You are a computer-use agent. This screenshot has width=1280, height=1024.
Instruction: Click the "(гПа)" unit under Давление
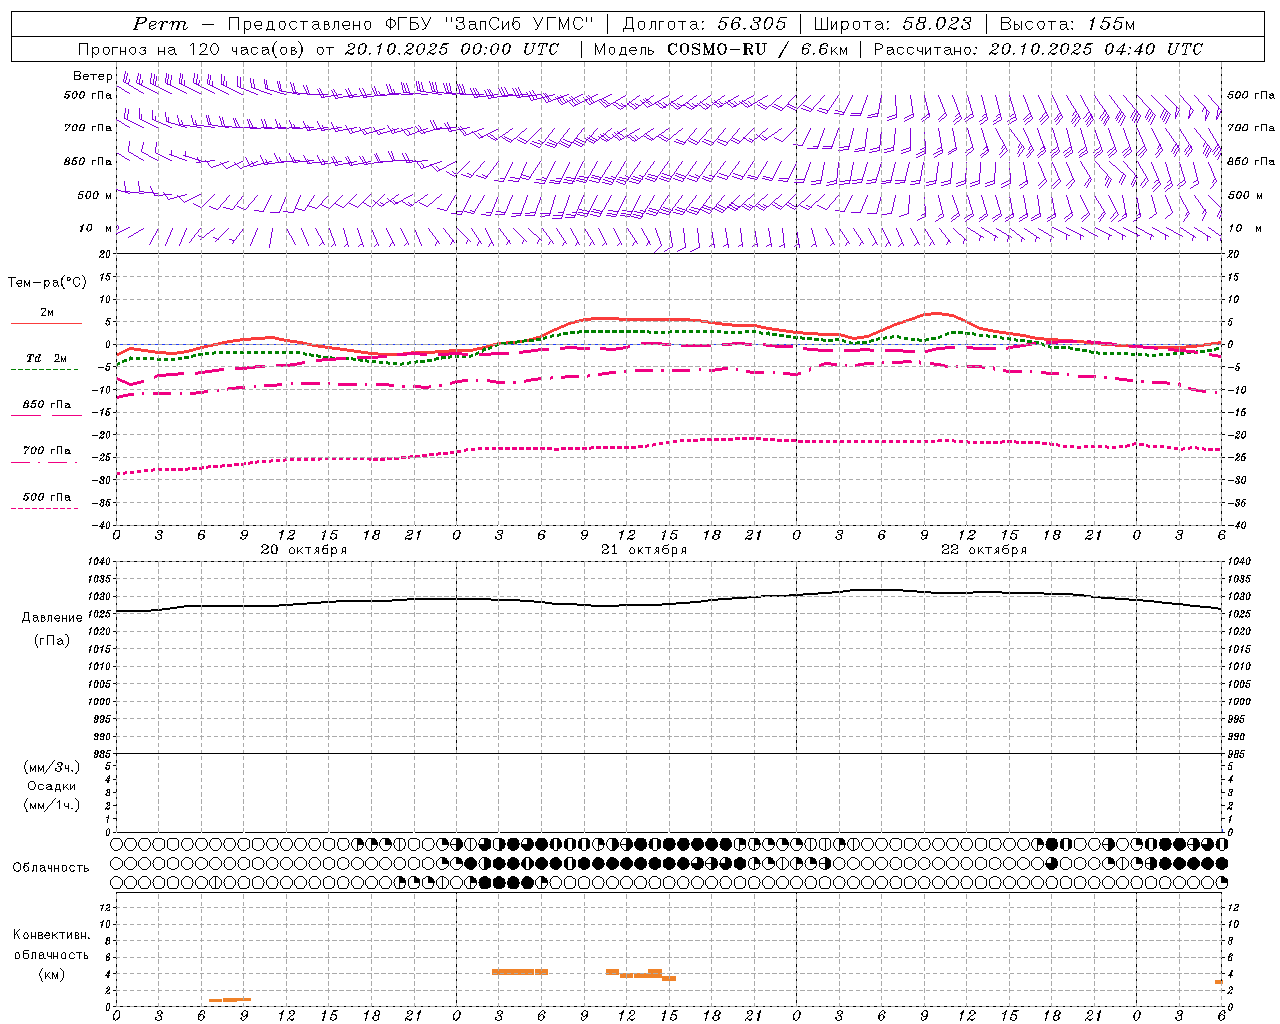52,640
